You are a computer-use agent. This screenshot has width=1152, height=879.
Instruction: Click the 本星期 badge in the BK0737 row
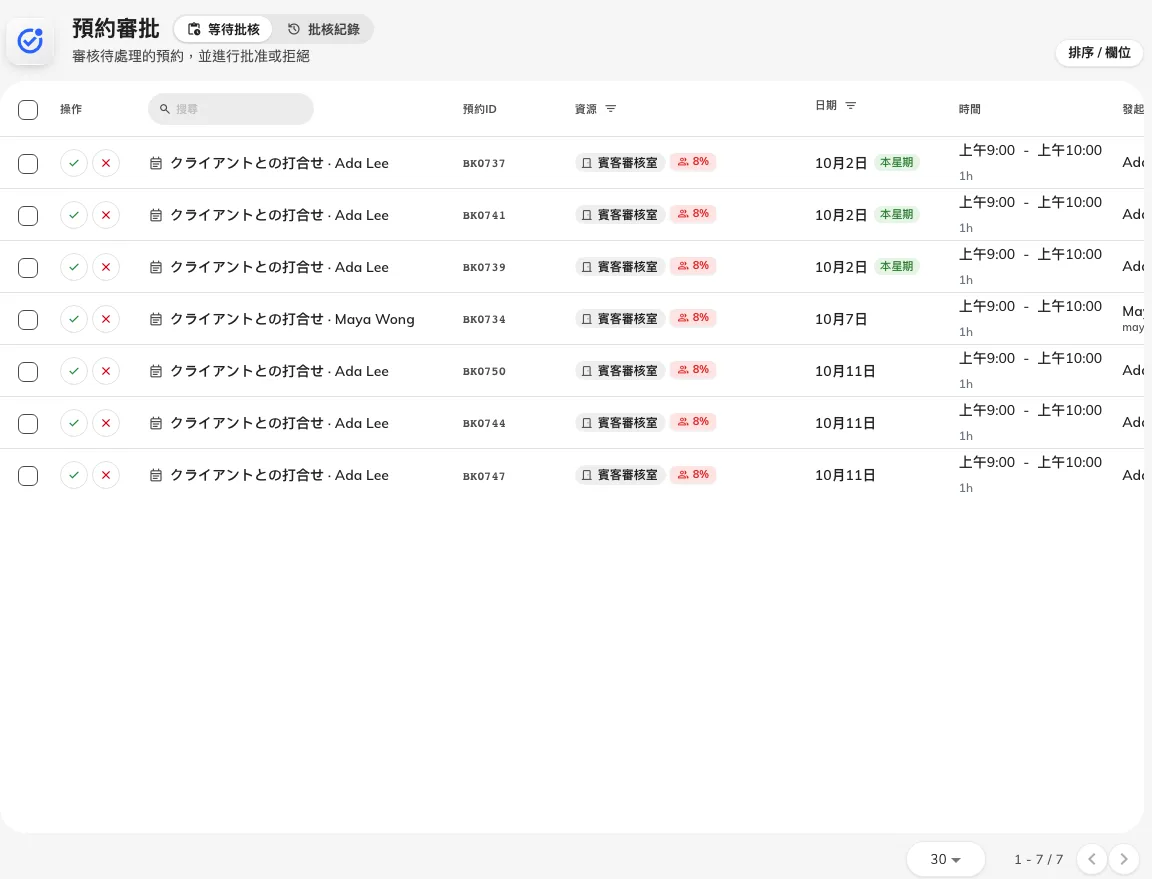pos(896,162)
